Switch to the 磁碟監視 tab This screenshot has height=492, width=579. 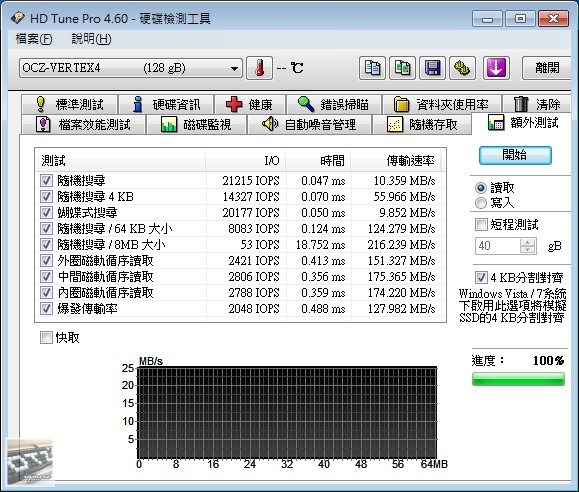point(196,124)
